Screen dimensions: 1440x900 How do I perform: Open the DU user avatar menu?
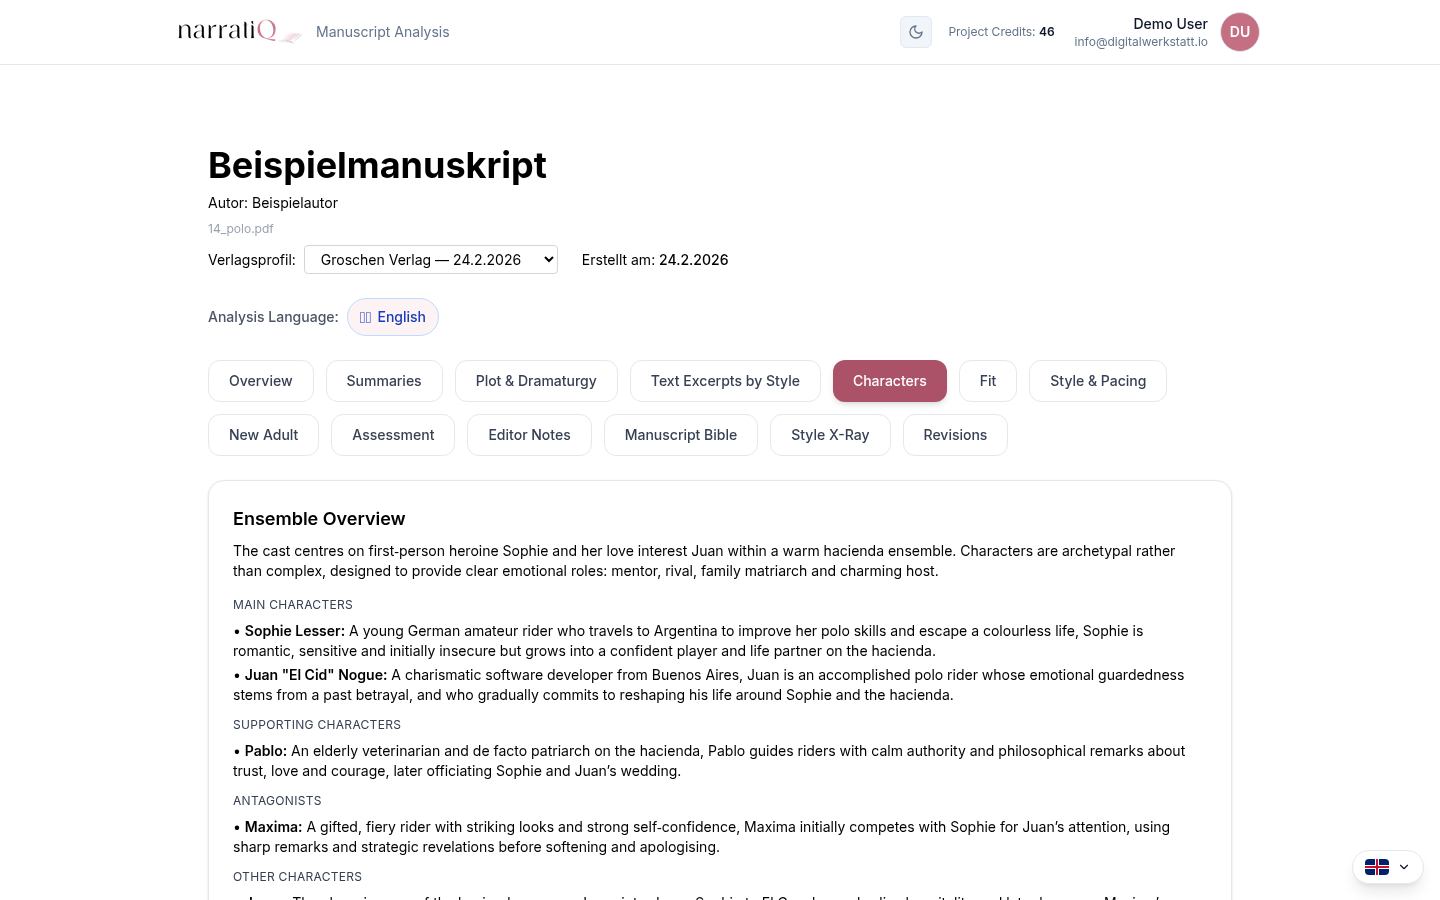[x=1239, y=32]
